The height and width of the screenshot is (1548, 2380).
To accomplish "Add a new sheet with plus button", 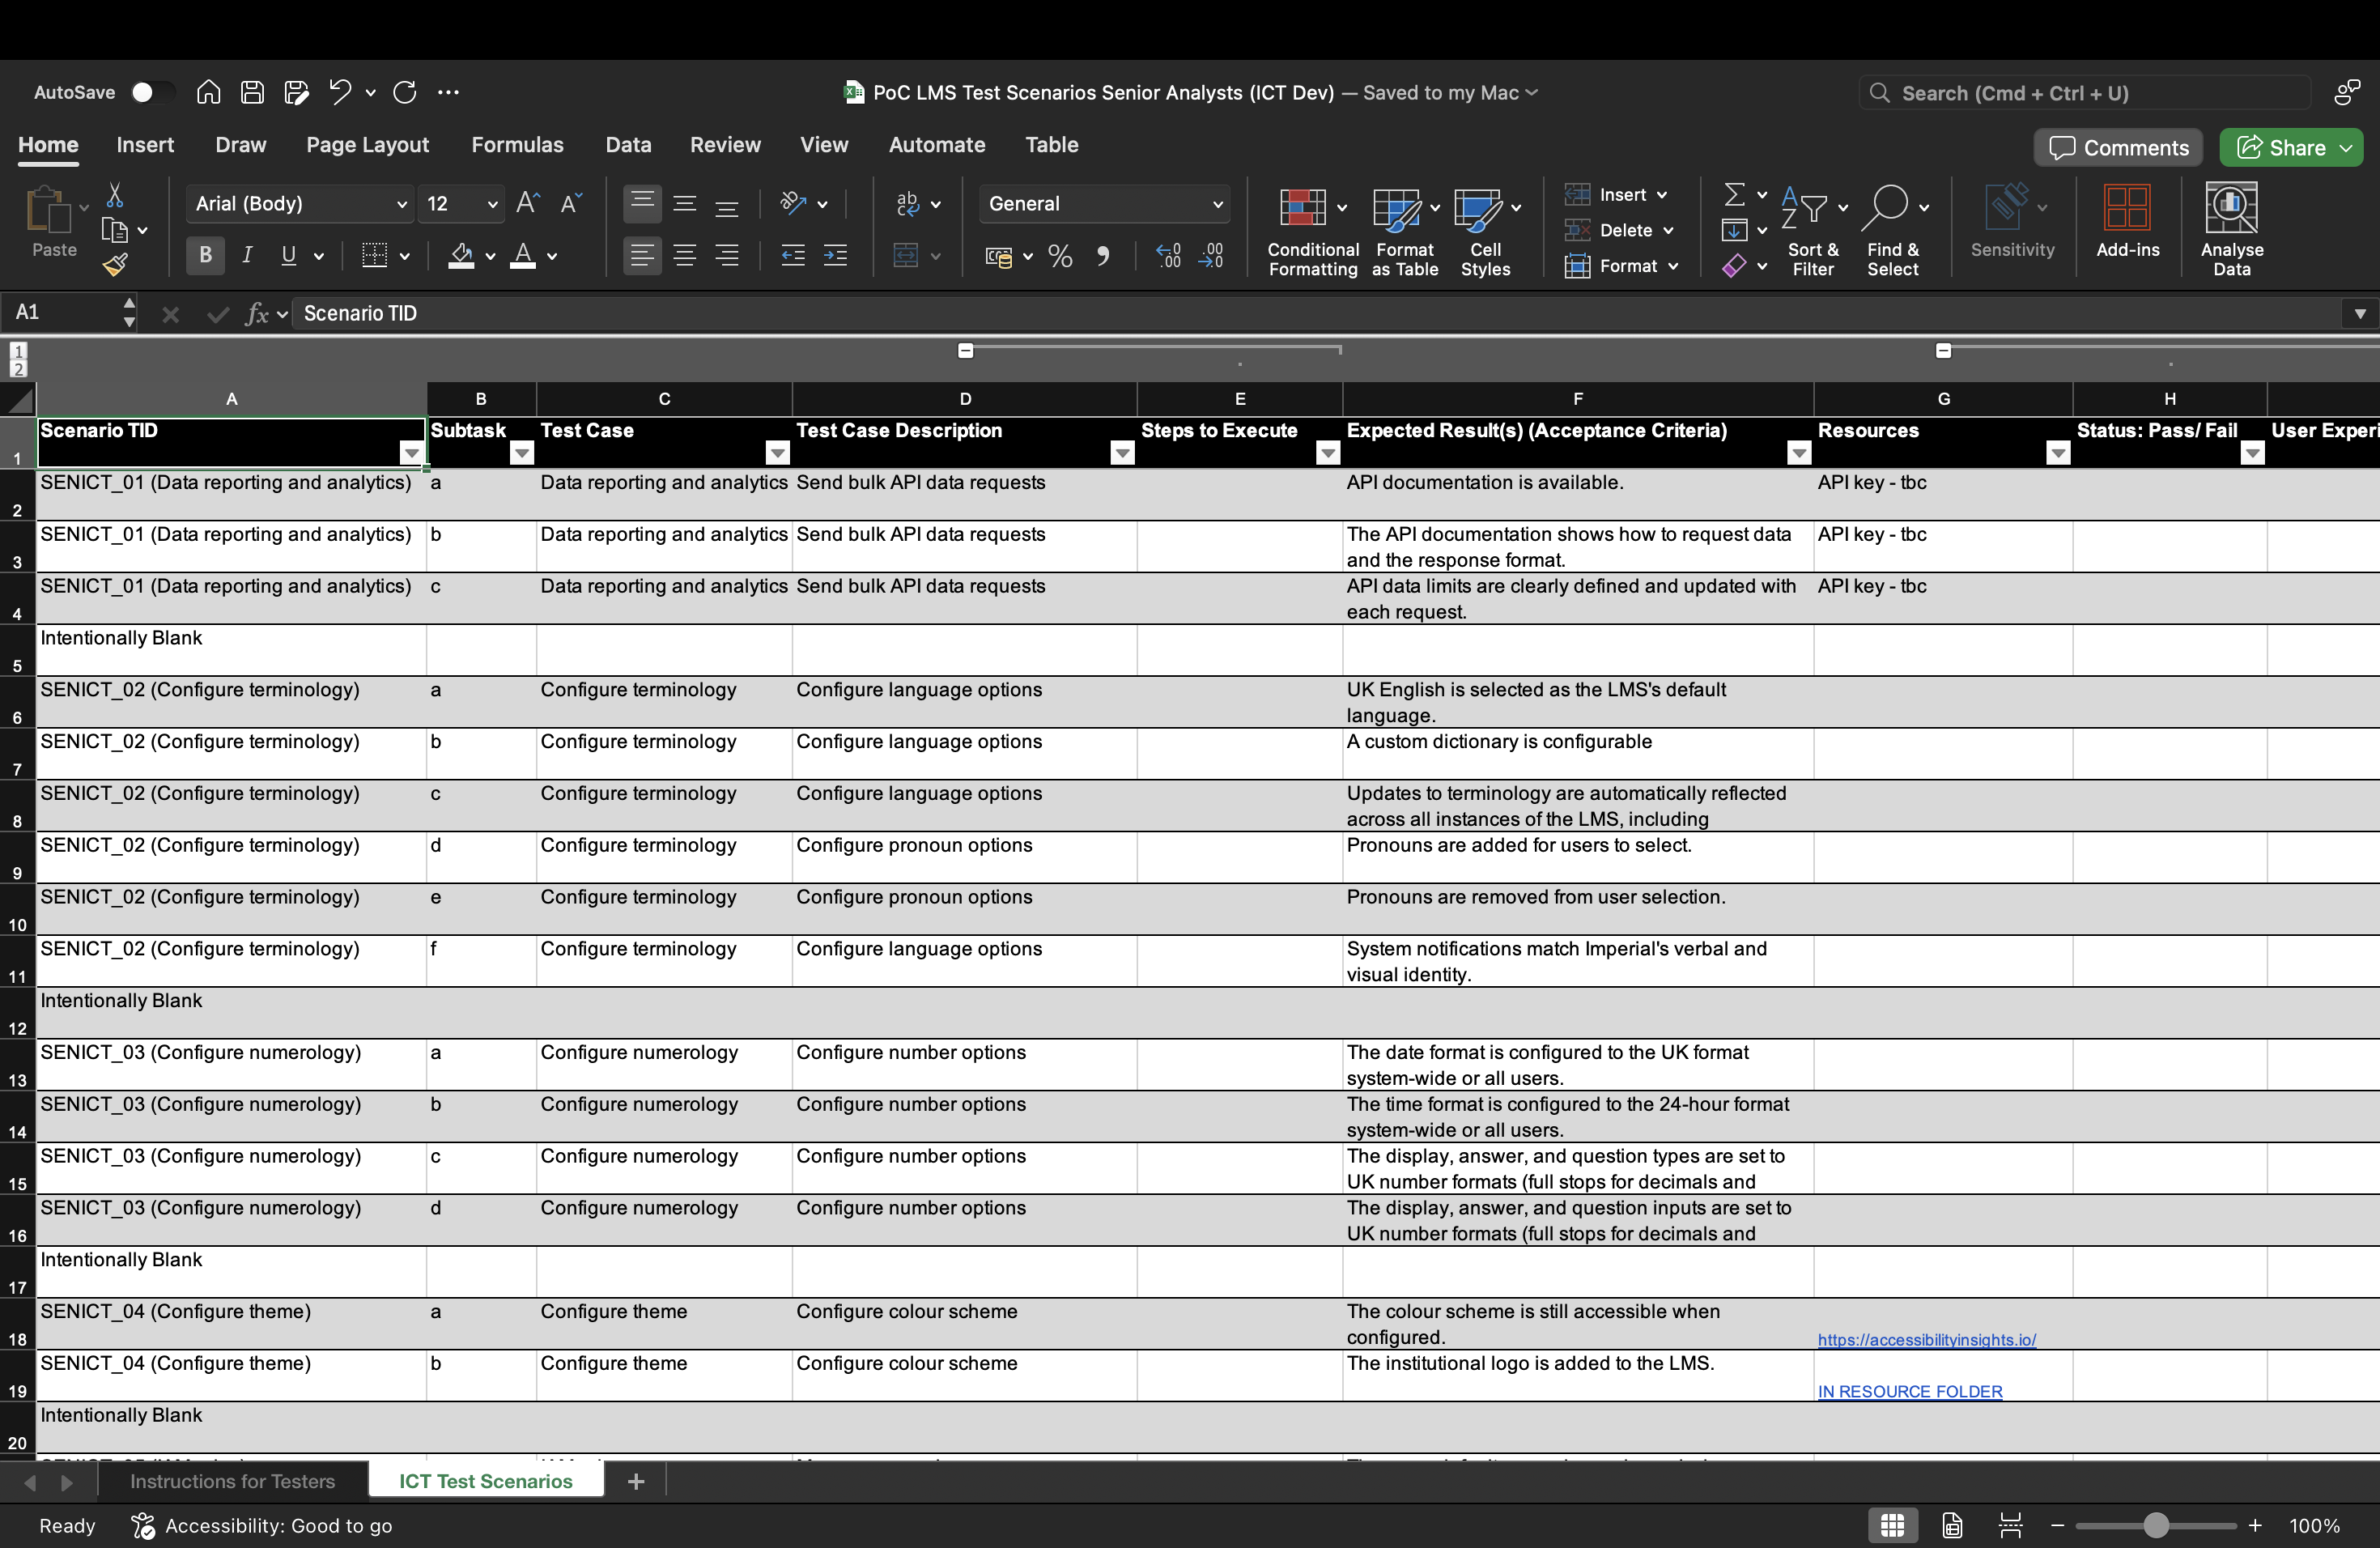I will pos(636,1481).
